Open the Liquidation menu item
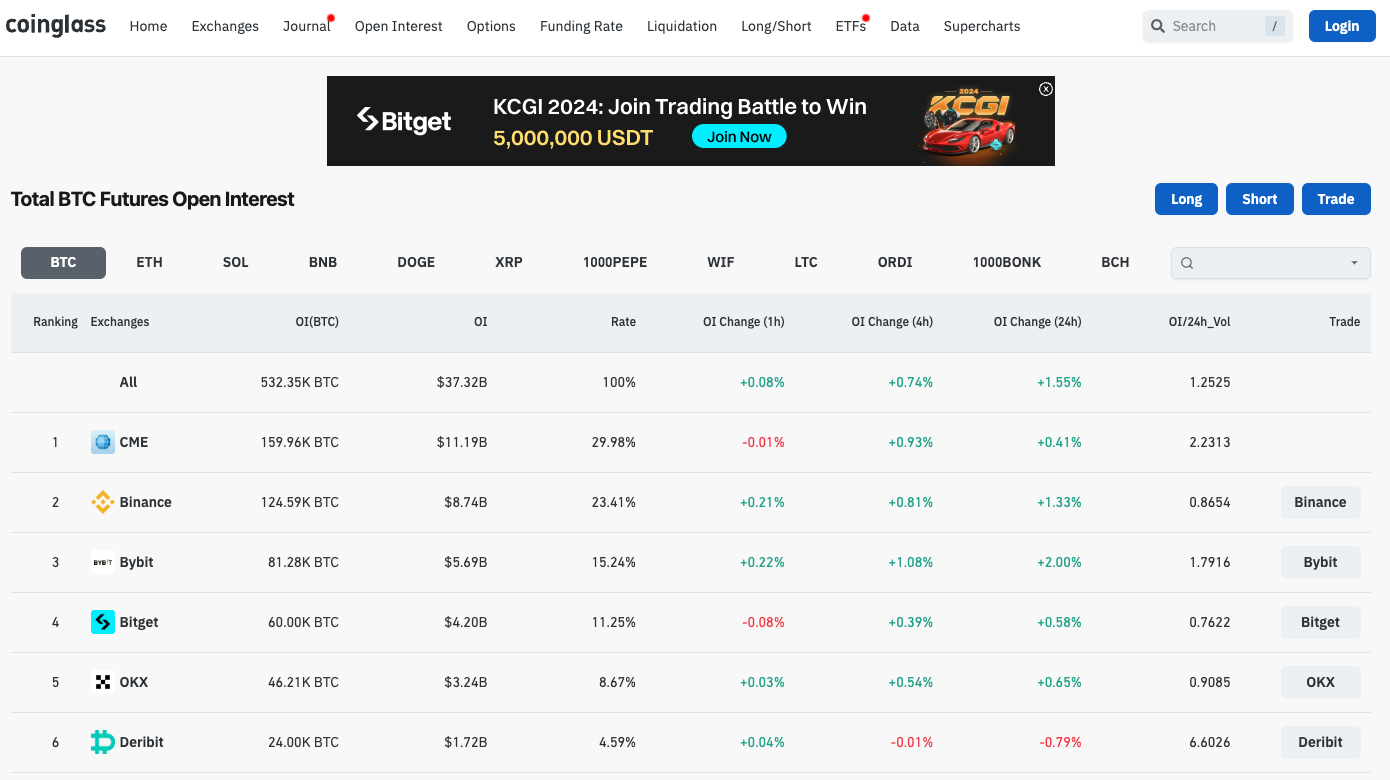1390x780 pixels. (682, 26)
